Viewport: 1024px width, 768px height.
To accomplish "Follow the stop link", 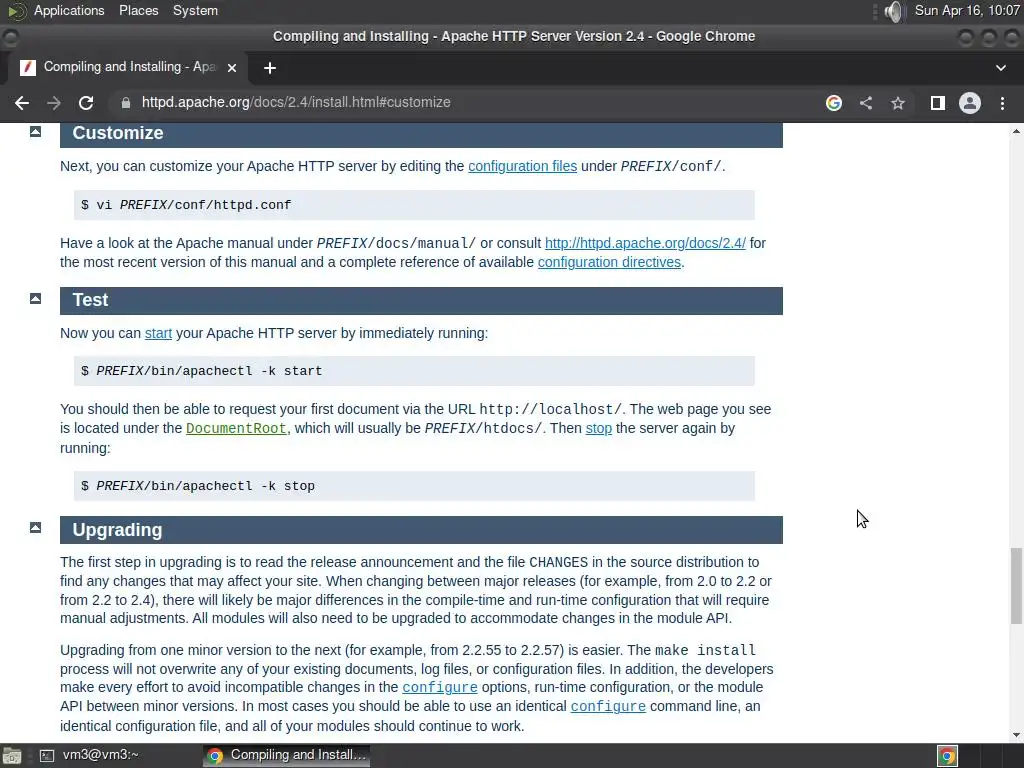I will click(x=599, y=428).
